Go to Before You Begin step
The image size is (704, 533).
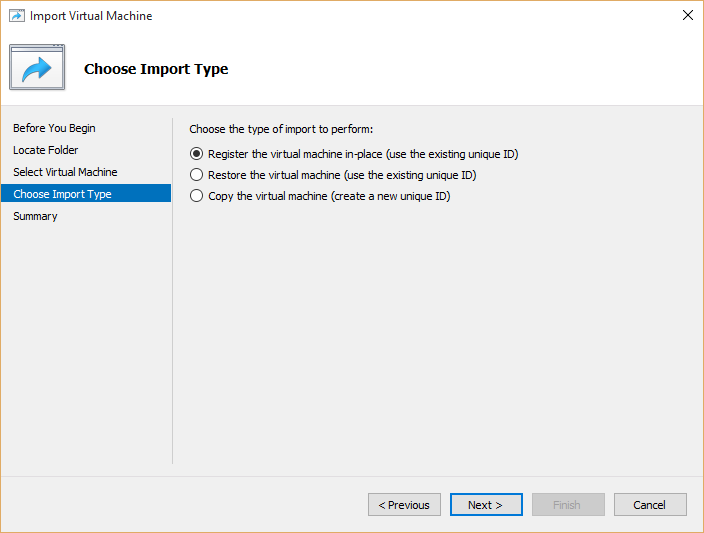54,128
